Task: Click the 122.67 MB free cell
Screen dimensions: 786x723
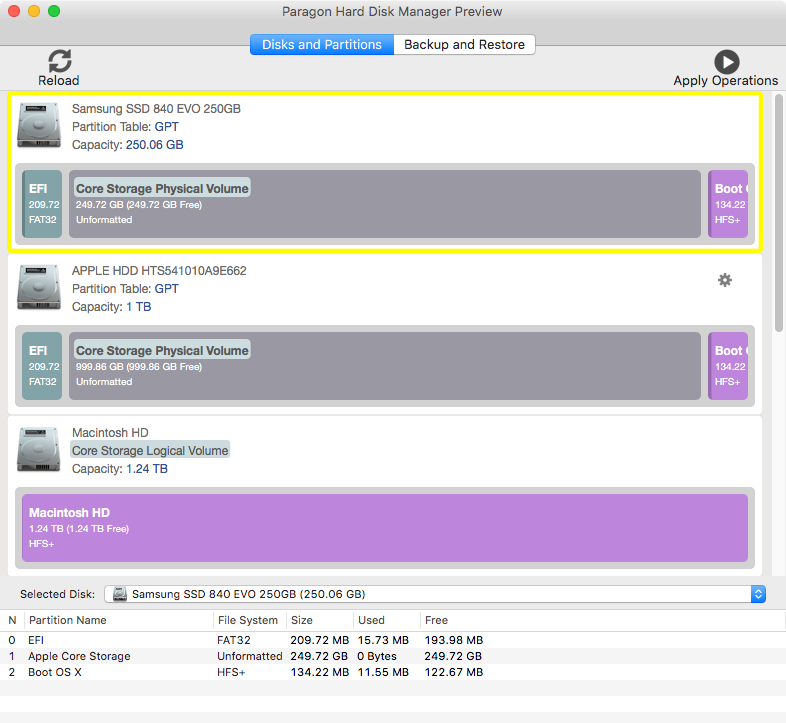Action: (x=454, y=672)
